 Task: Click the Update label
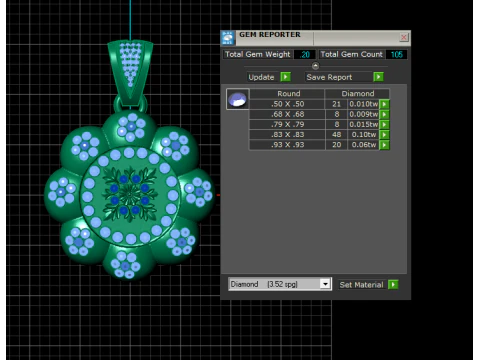click(x=261, y=77)
